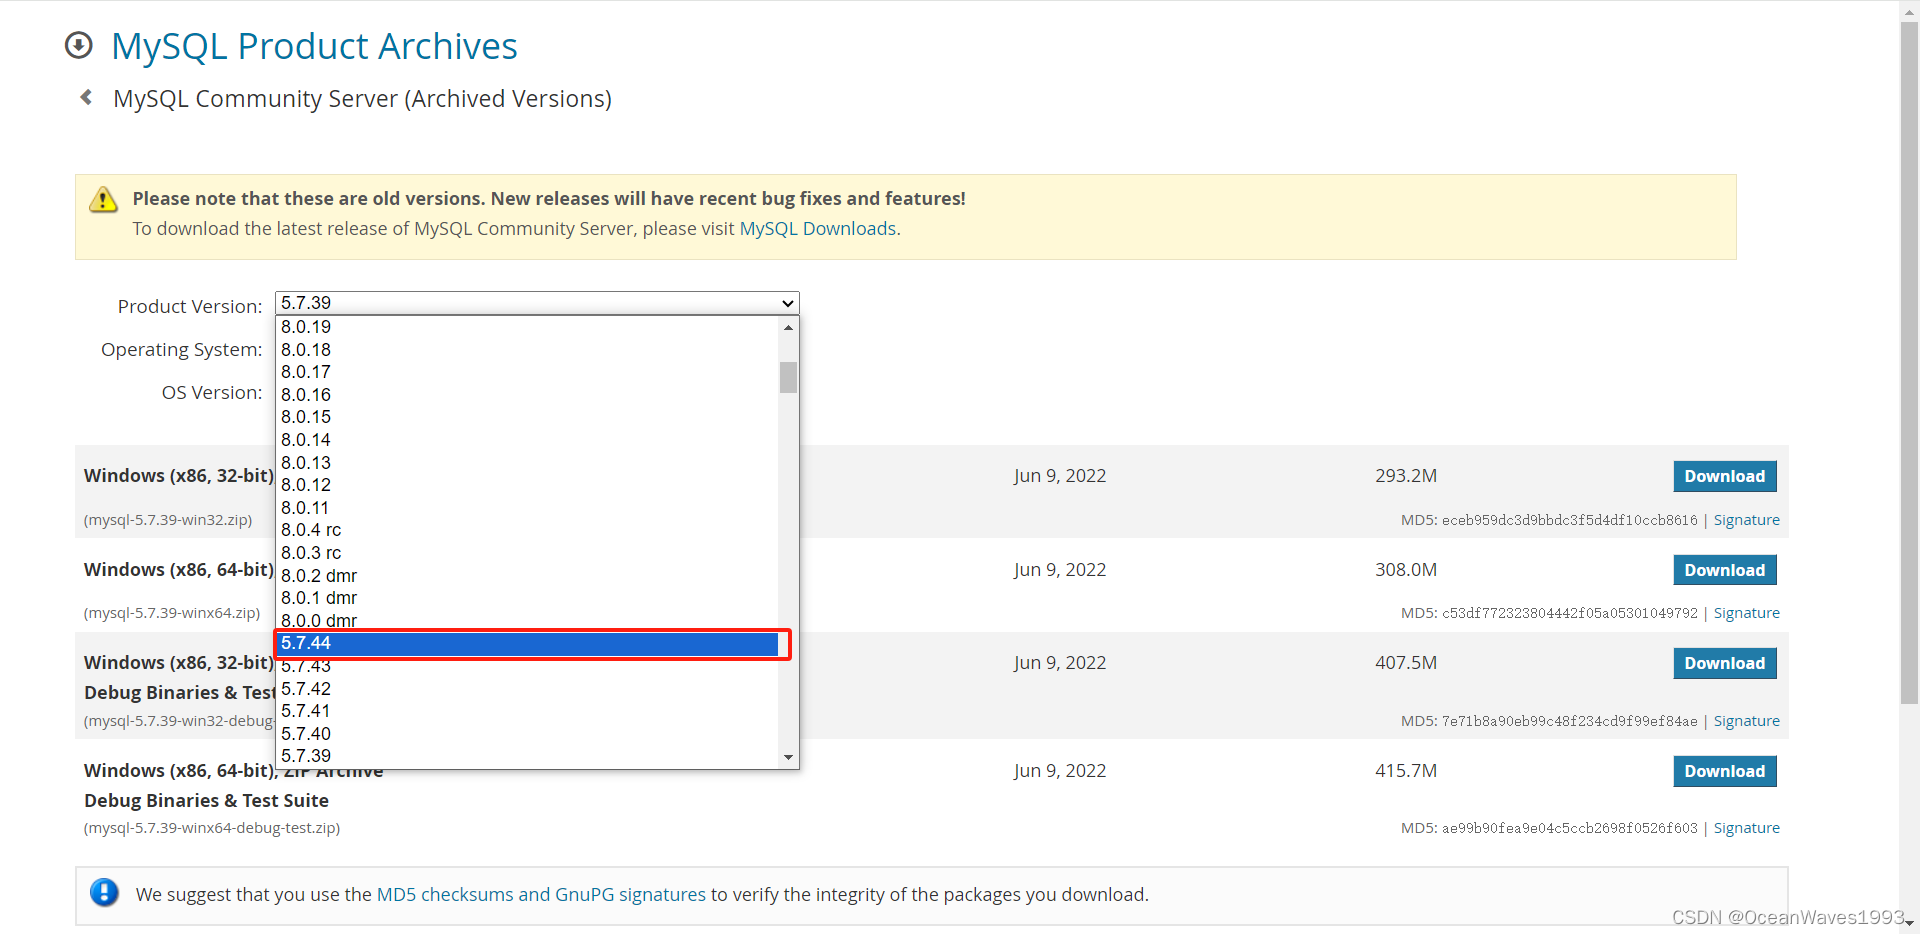Select the 8.0.2 dmr version
This screenshot has height=934, width=1920.
pos(527,576)
